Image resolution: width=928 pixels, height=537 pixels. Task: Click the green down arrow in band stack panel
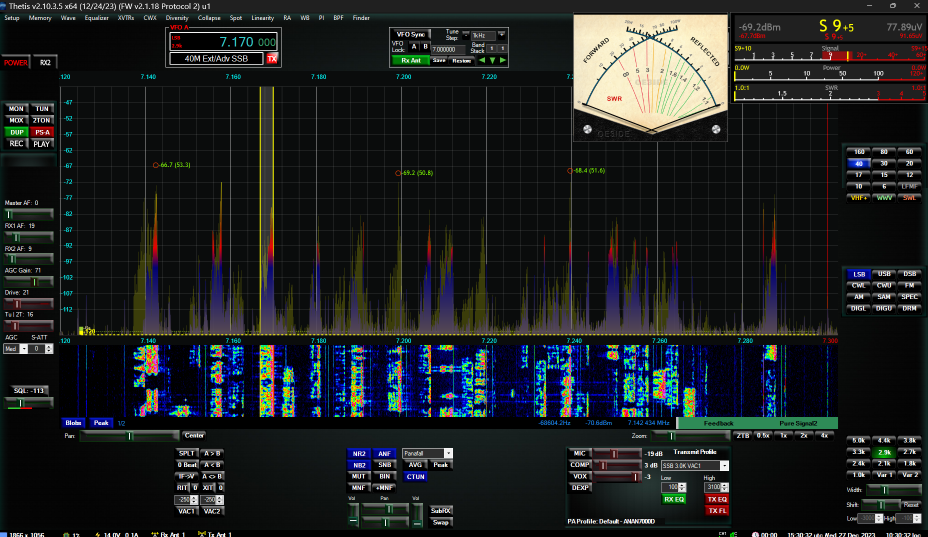[492, 60]
